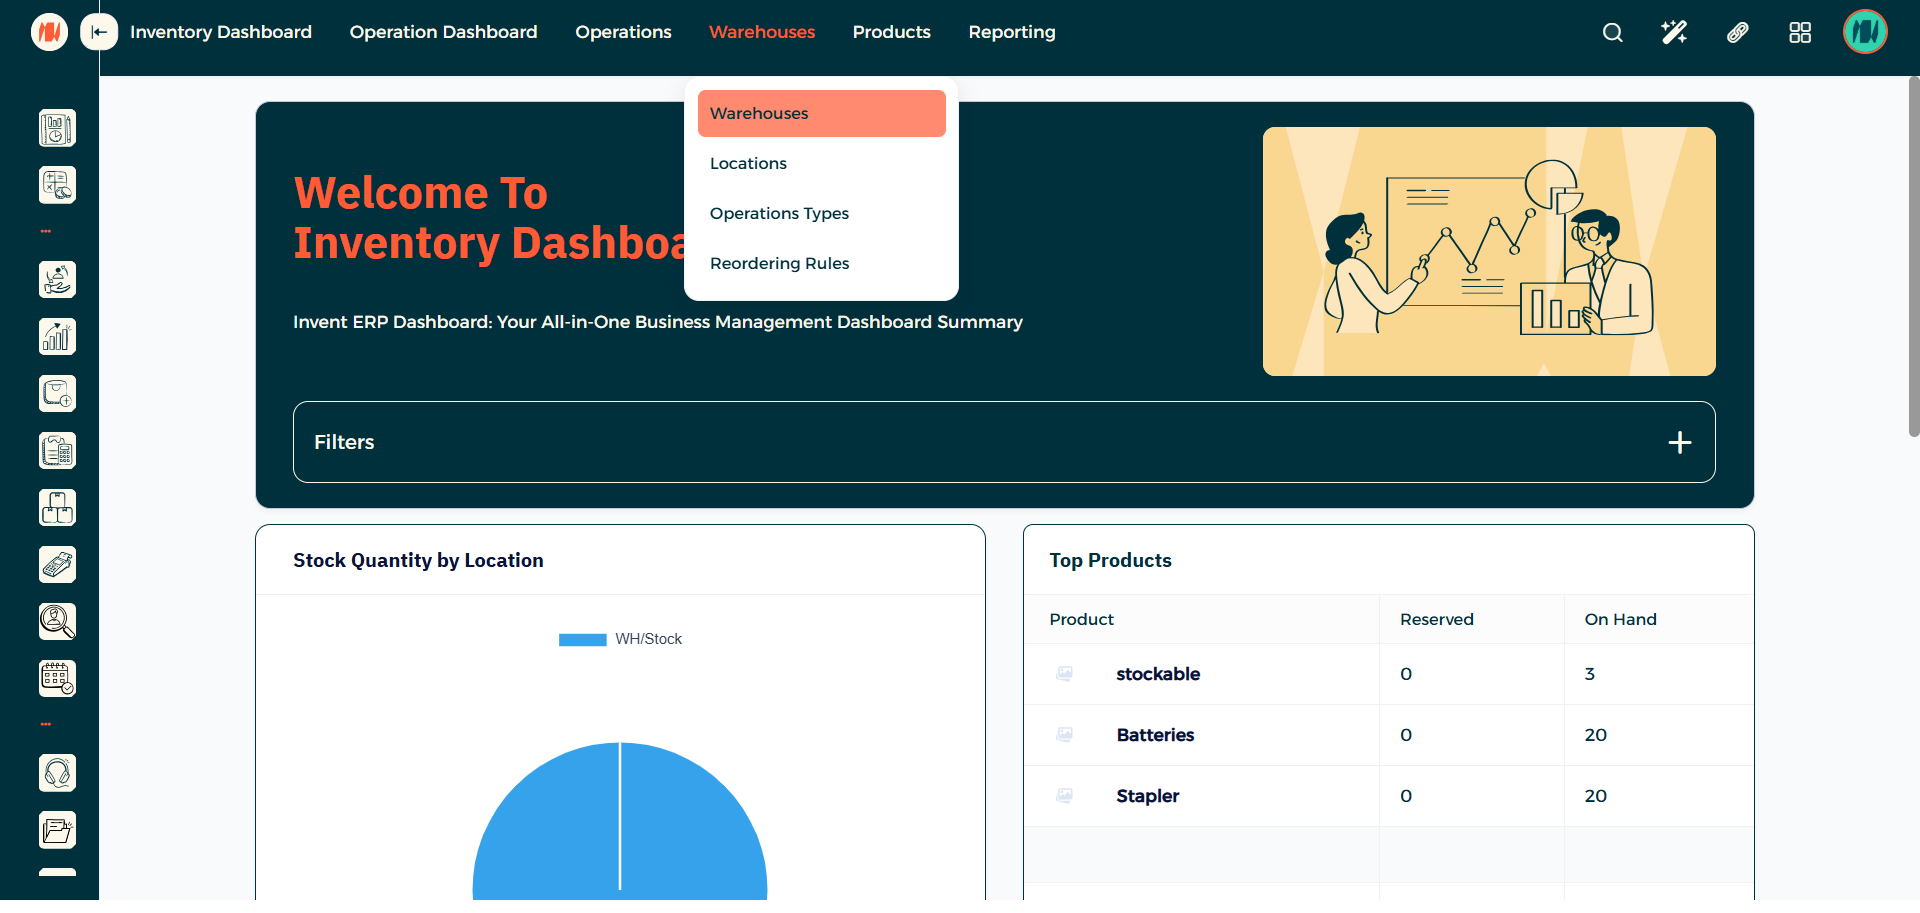Open the stacked boxes inventory sidebar icon
Image resolution: width=1920 pixels, height=913 pixels.
[x=57, y=508]
